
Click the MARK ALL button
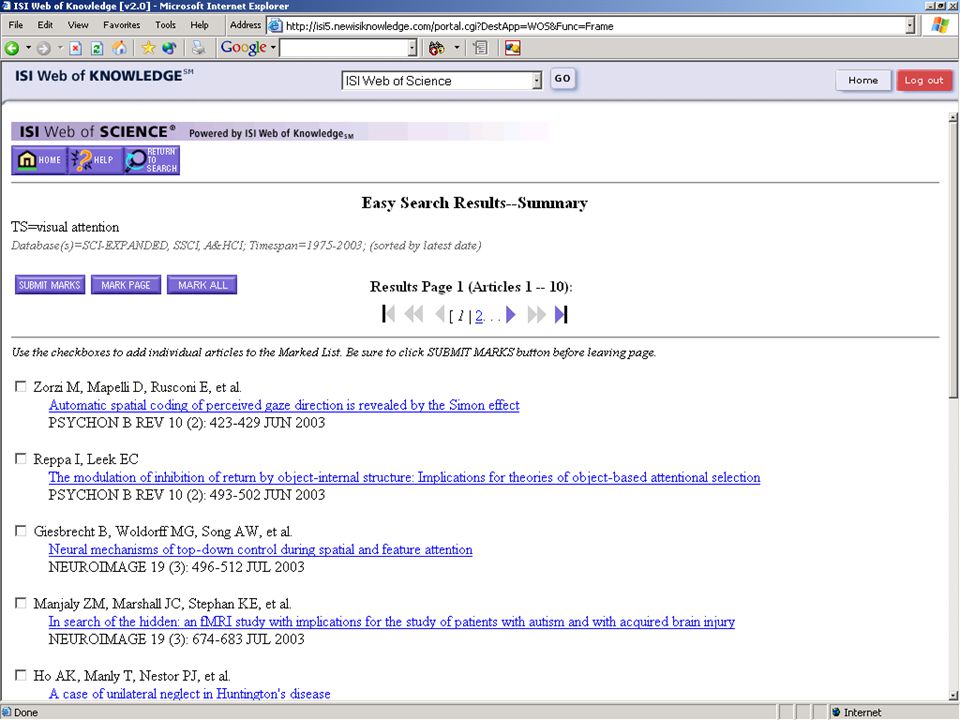pos(202,285)
